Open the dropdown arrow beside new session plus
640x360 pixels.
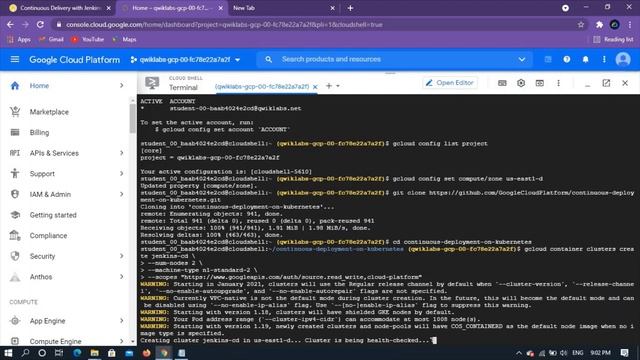338,86
